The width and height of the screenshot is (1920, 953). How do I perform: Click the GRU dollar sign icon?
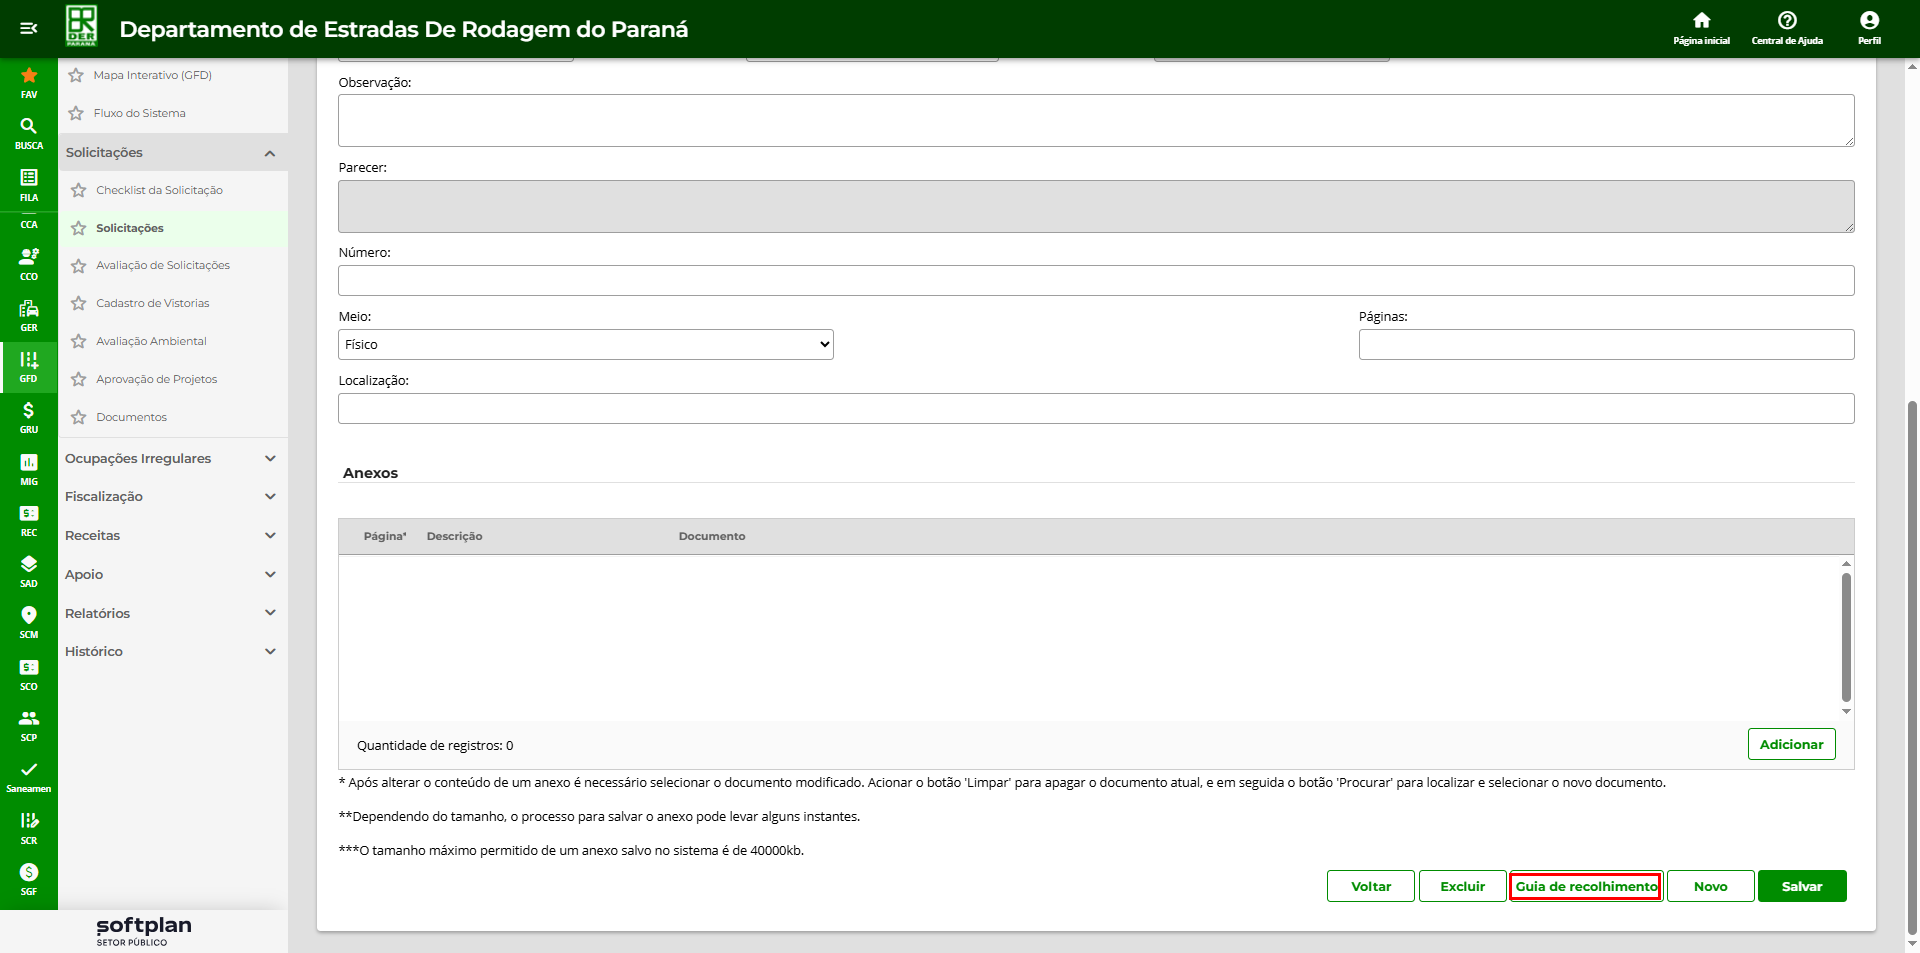click(x=29, y=416)
